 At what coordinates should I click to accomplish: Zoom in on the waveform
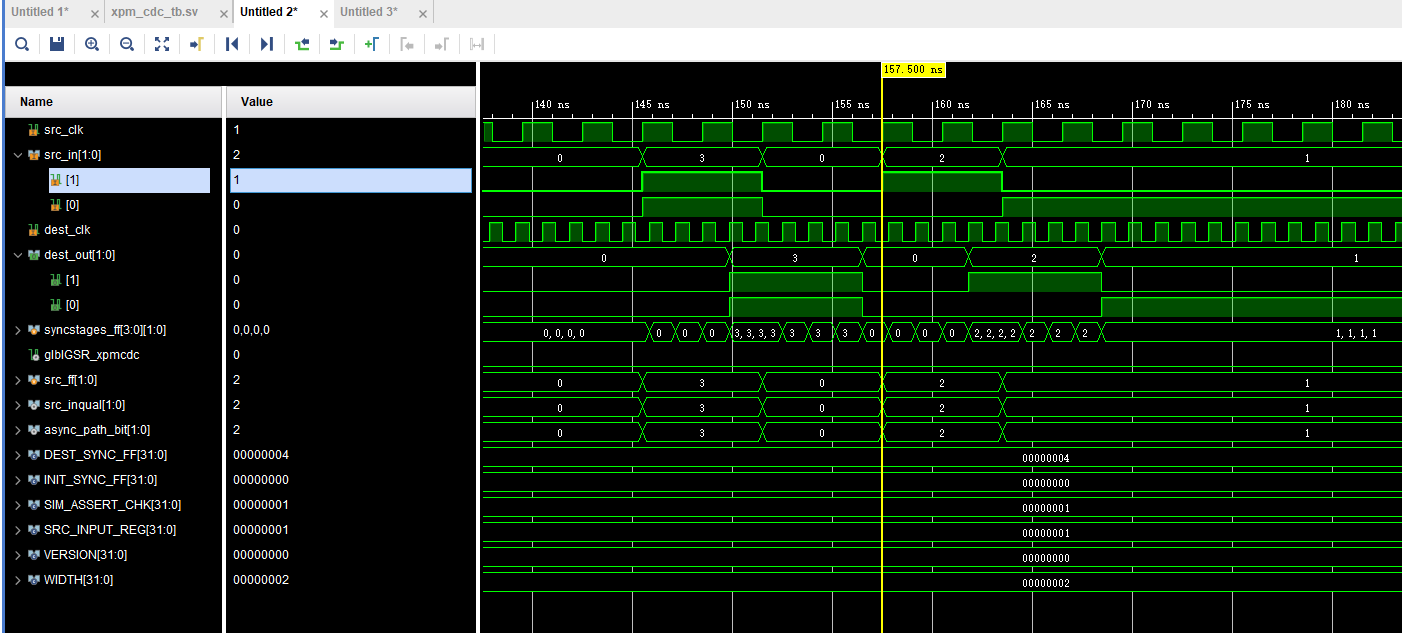pyautogui.click(x=91, y=44)
